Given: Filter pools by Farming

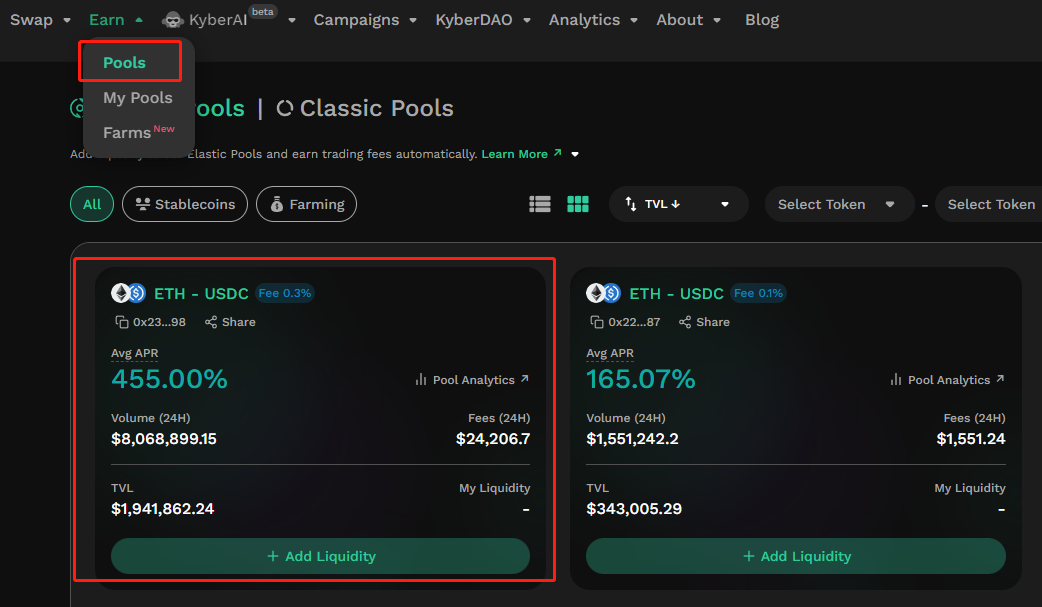Looking at the screenshot, I should click(306, 204).
